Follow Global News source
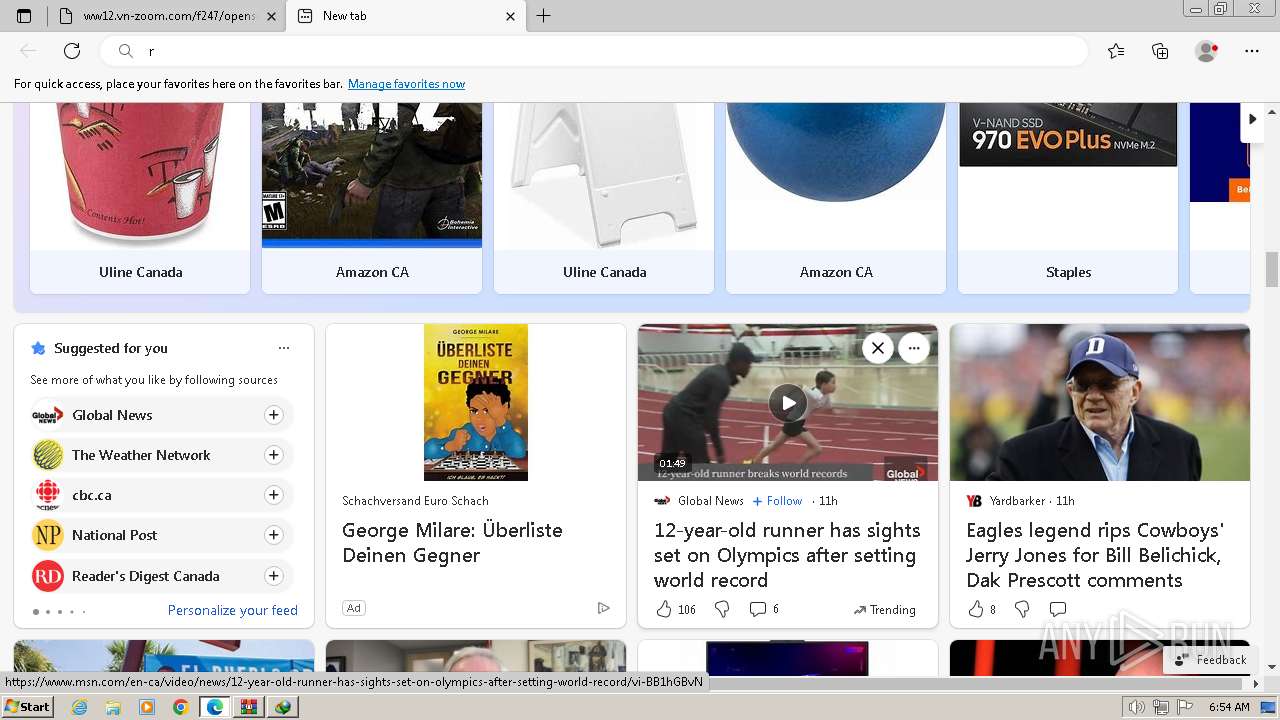Screen dimensions: 1280x720 click(x=273, y=415)
